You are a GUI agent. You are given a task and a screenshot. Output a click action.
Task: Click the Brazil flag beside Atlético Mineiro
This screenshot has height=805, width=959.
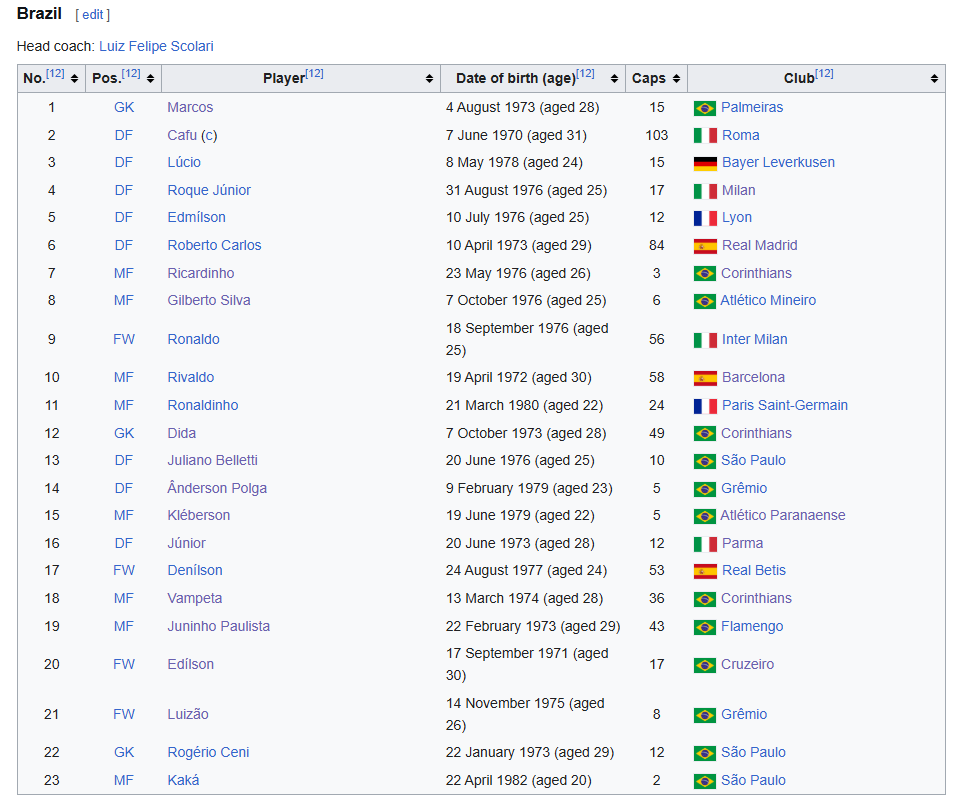pos(705,301)
